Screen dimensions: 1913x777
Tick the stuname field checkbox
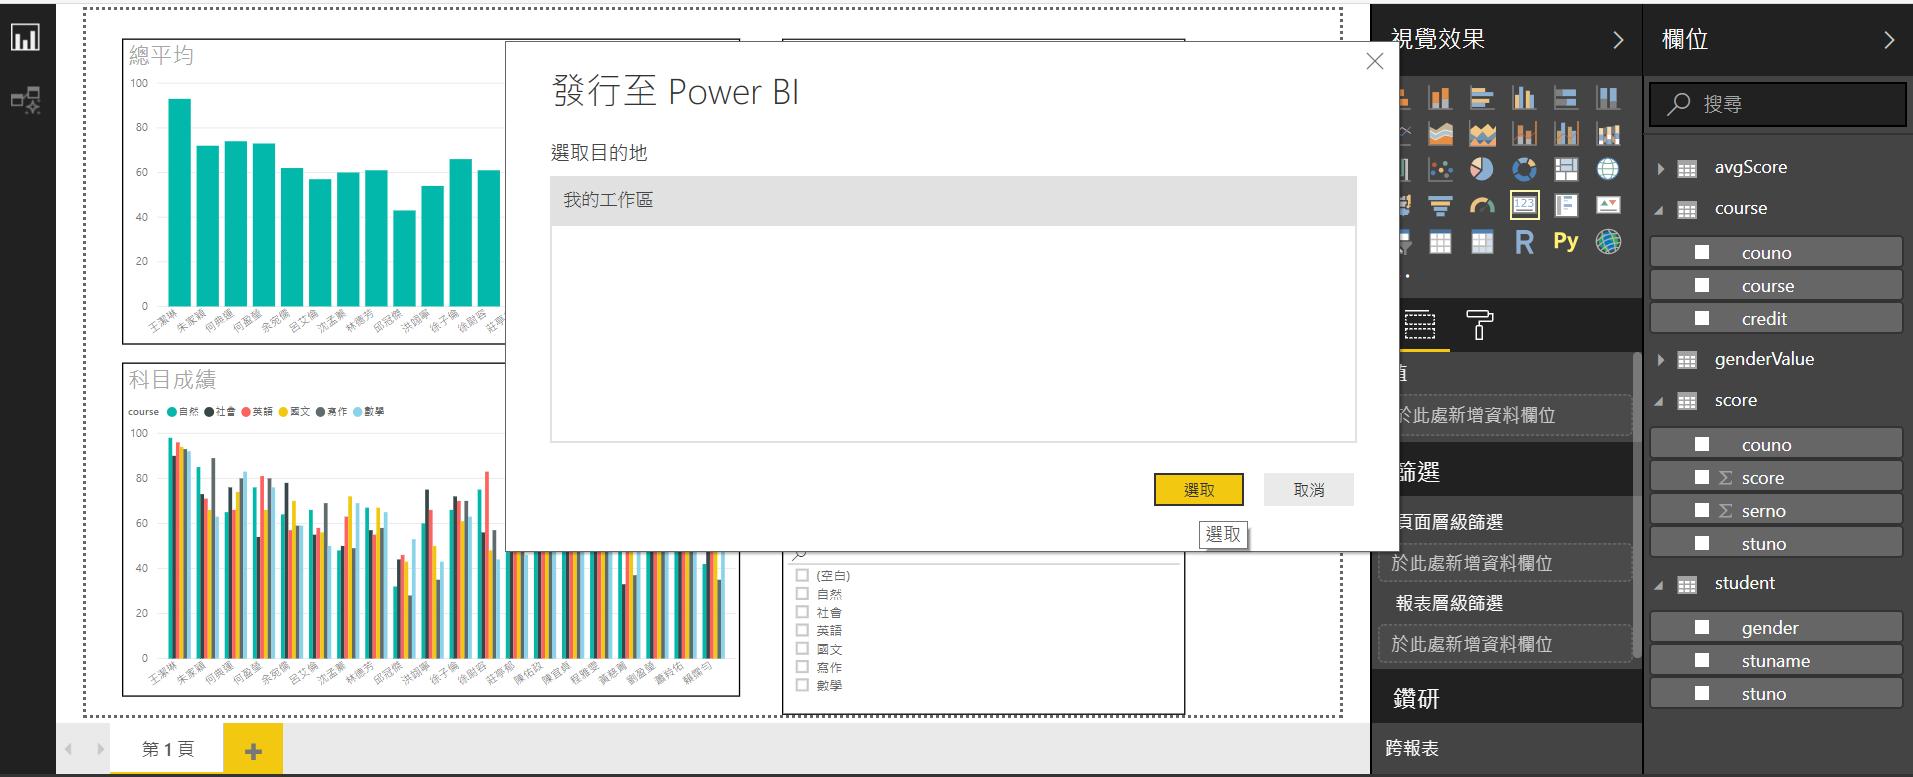coord(1702,660)
